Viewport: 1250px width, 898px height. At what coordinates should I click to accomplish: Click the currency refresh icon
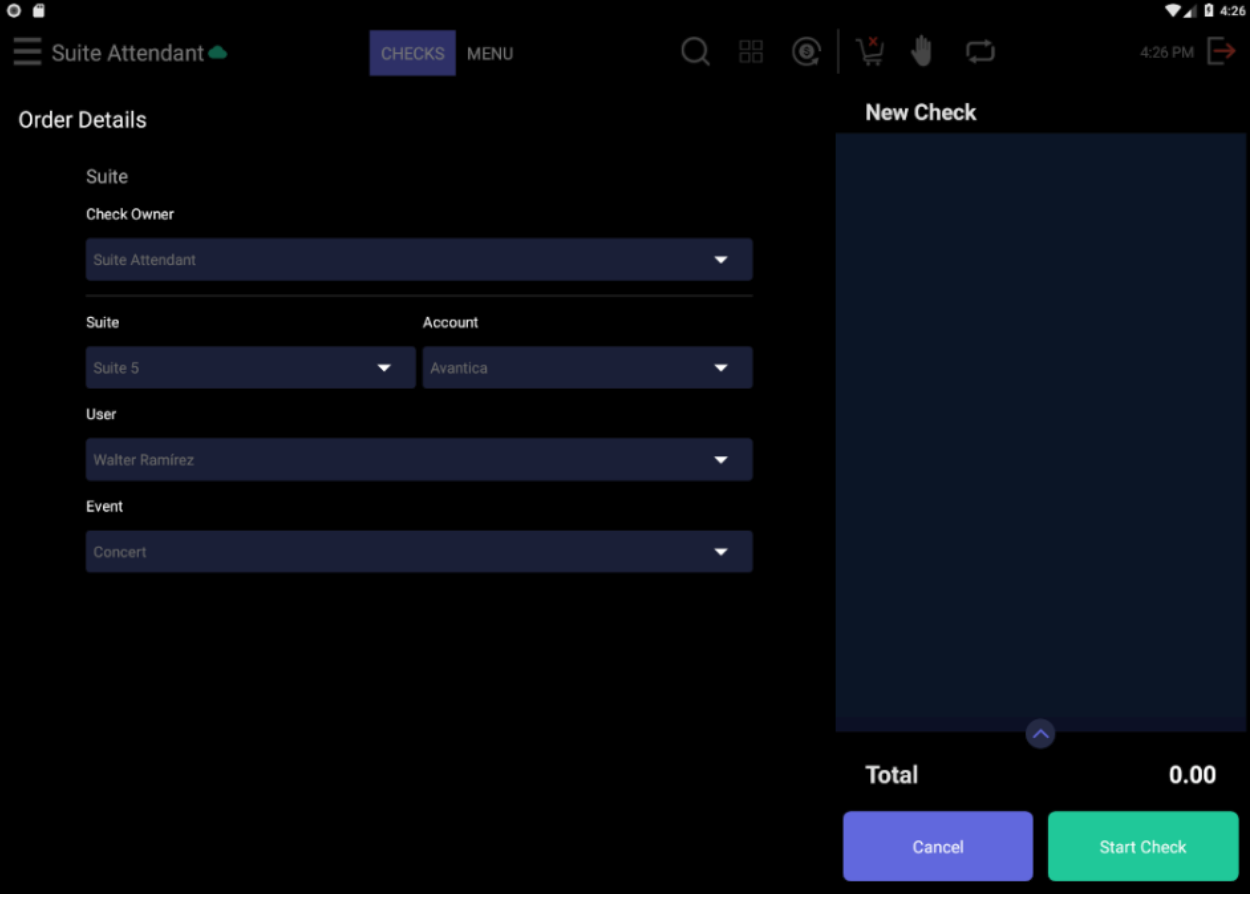click(806, 52)
